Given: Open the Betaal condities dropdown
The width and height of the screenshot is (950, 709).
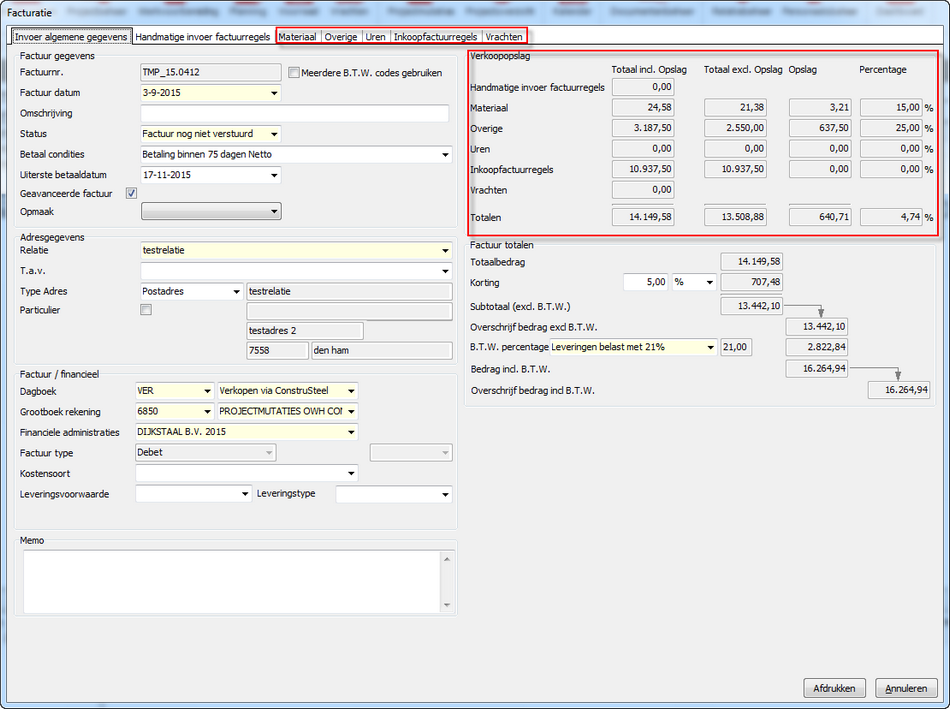Looking at the screenshot, I should pos(445,155).
